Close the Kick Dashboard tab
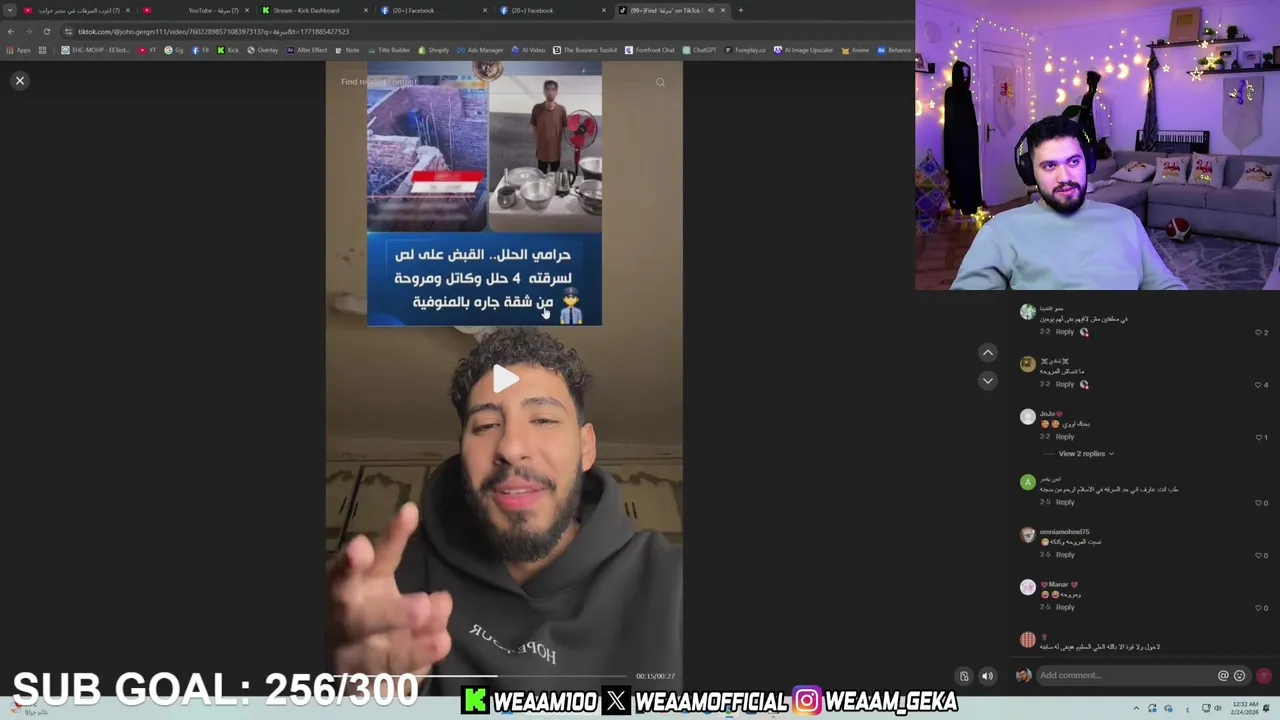Screen dimensions: 1280x720 (x=366, y=10)
